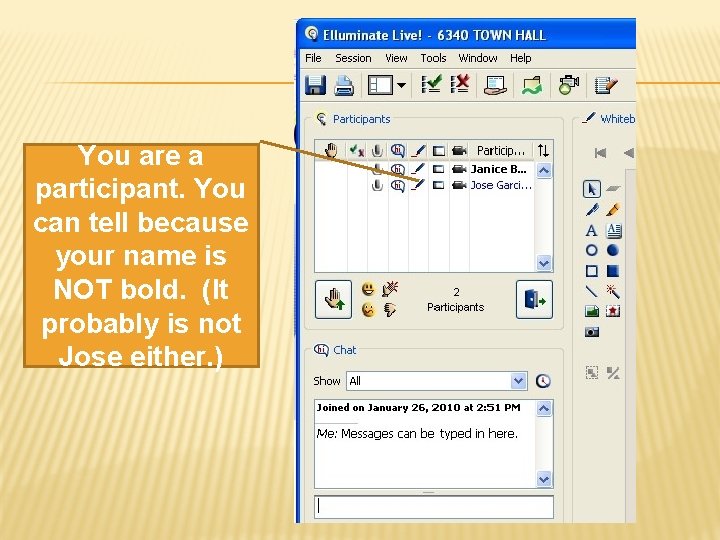The image size is (720, 540).
Task: Click the Print toolbar icon
Action: click(344, 85)
